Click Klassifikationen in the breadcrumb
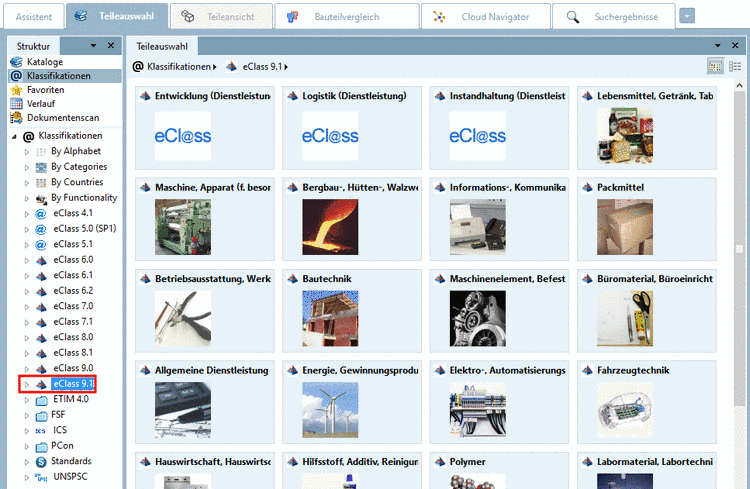The height and width of the screenshot is (489, 750). 179,67
